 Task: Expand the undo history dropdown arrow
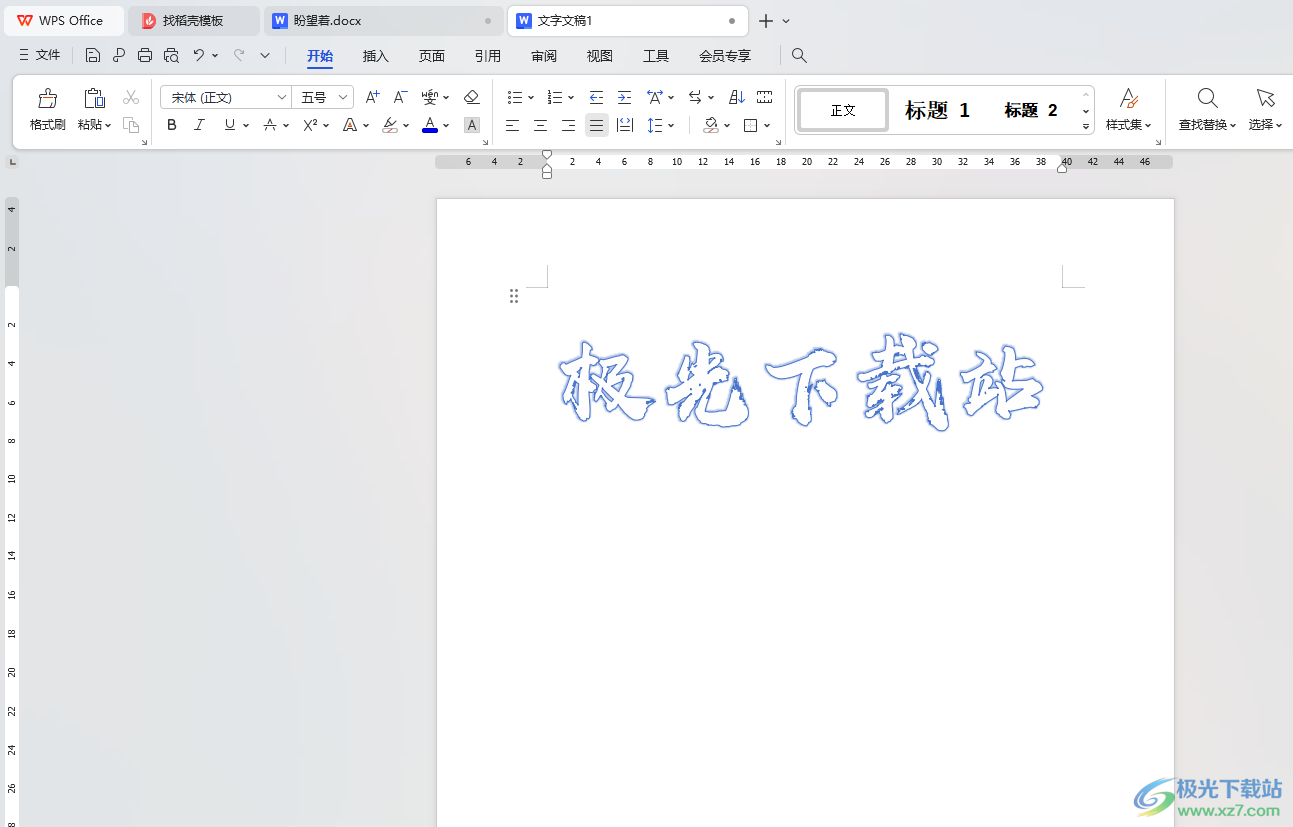[215, 56]
